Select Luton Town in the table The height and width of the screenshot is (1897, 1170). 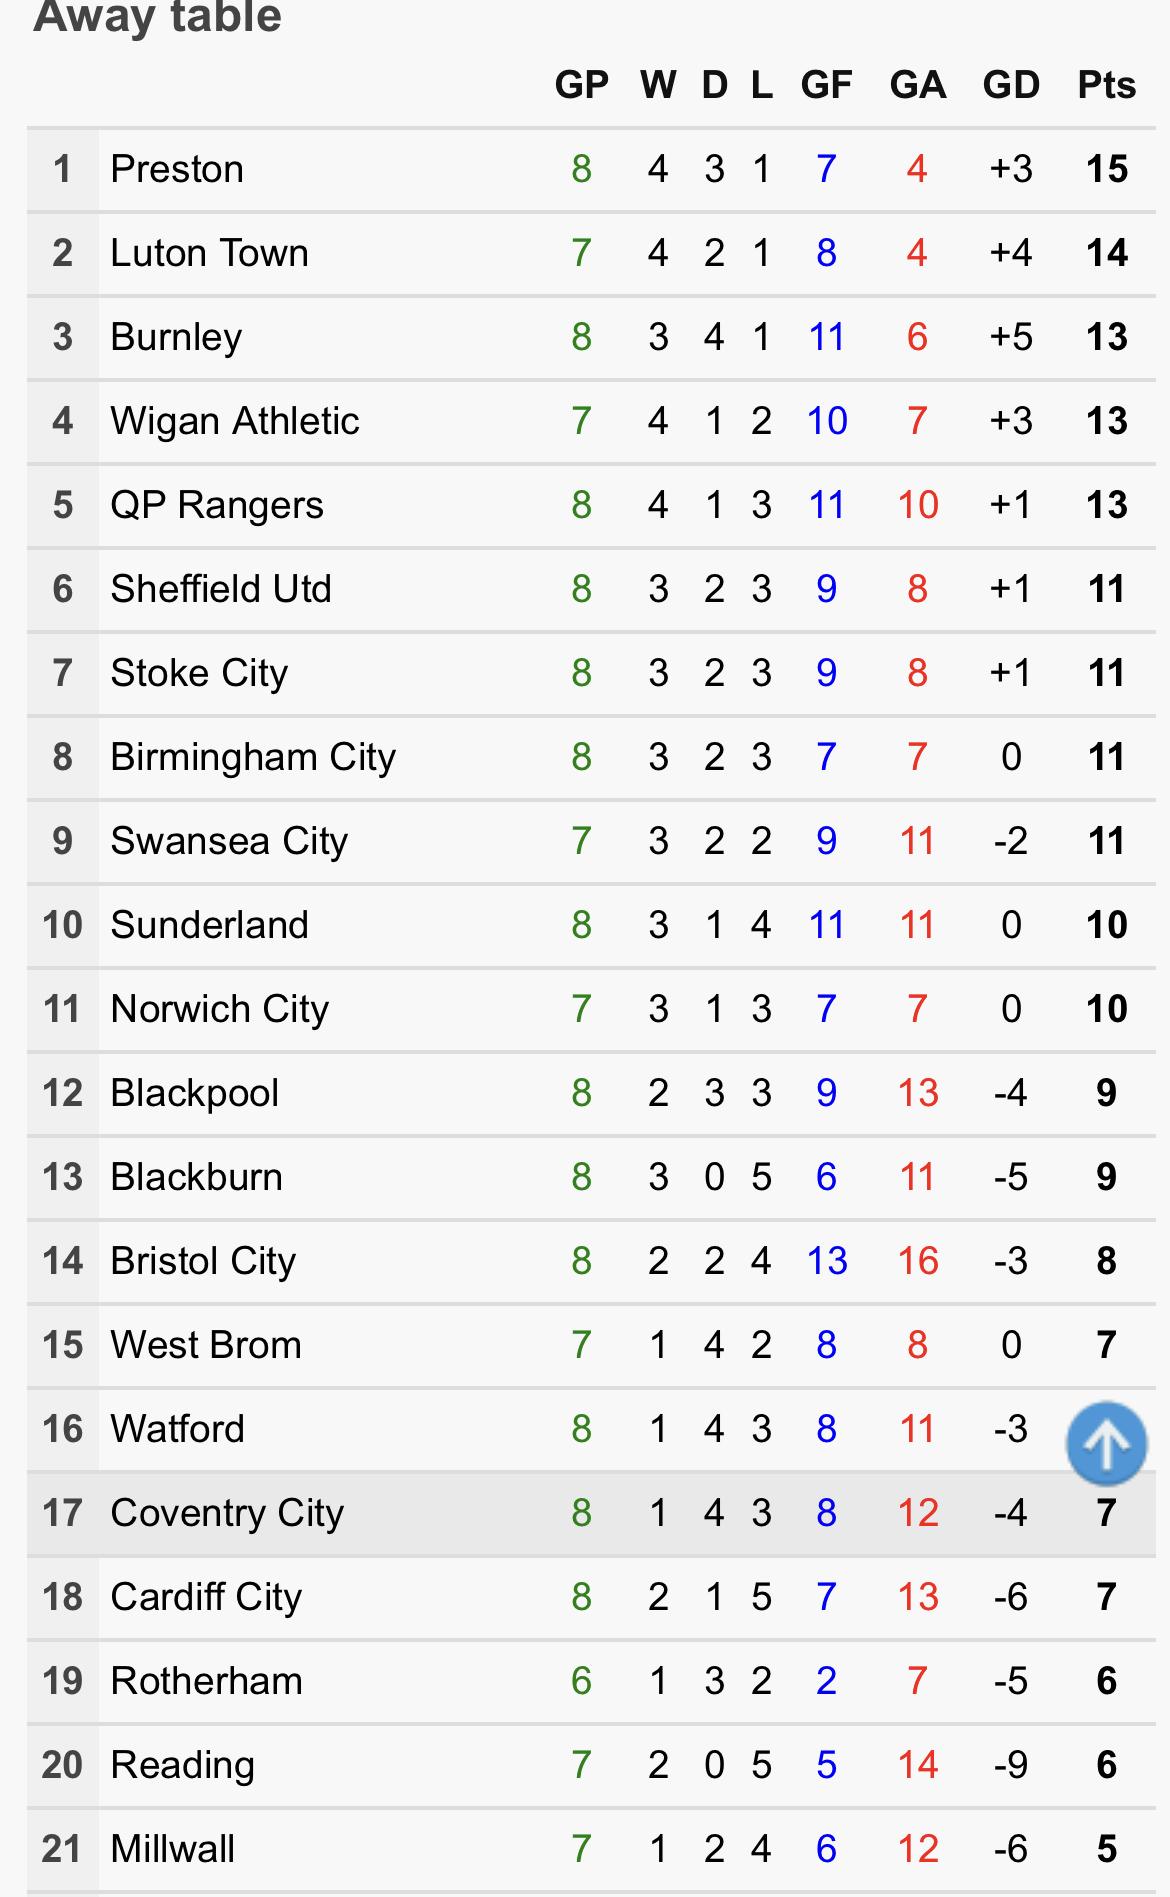tap(209, 253)
